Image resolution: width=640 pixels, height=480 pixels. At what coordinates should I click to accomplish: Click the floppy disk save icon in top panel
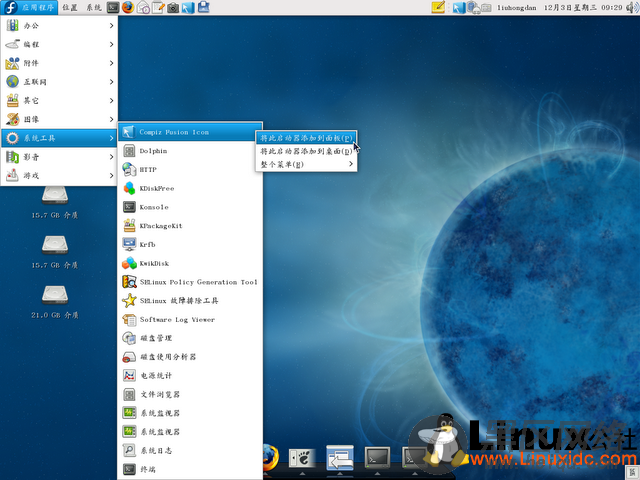[203, 7]
